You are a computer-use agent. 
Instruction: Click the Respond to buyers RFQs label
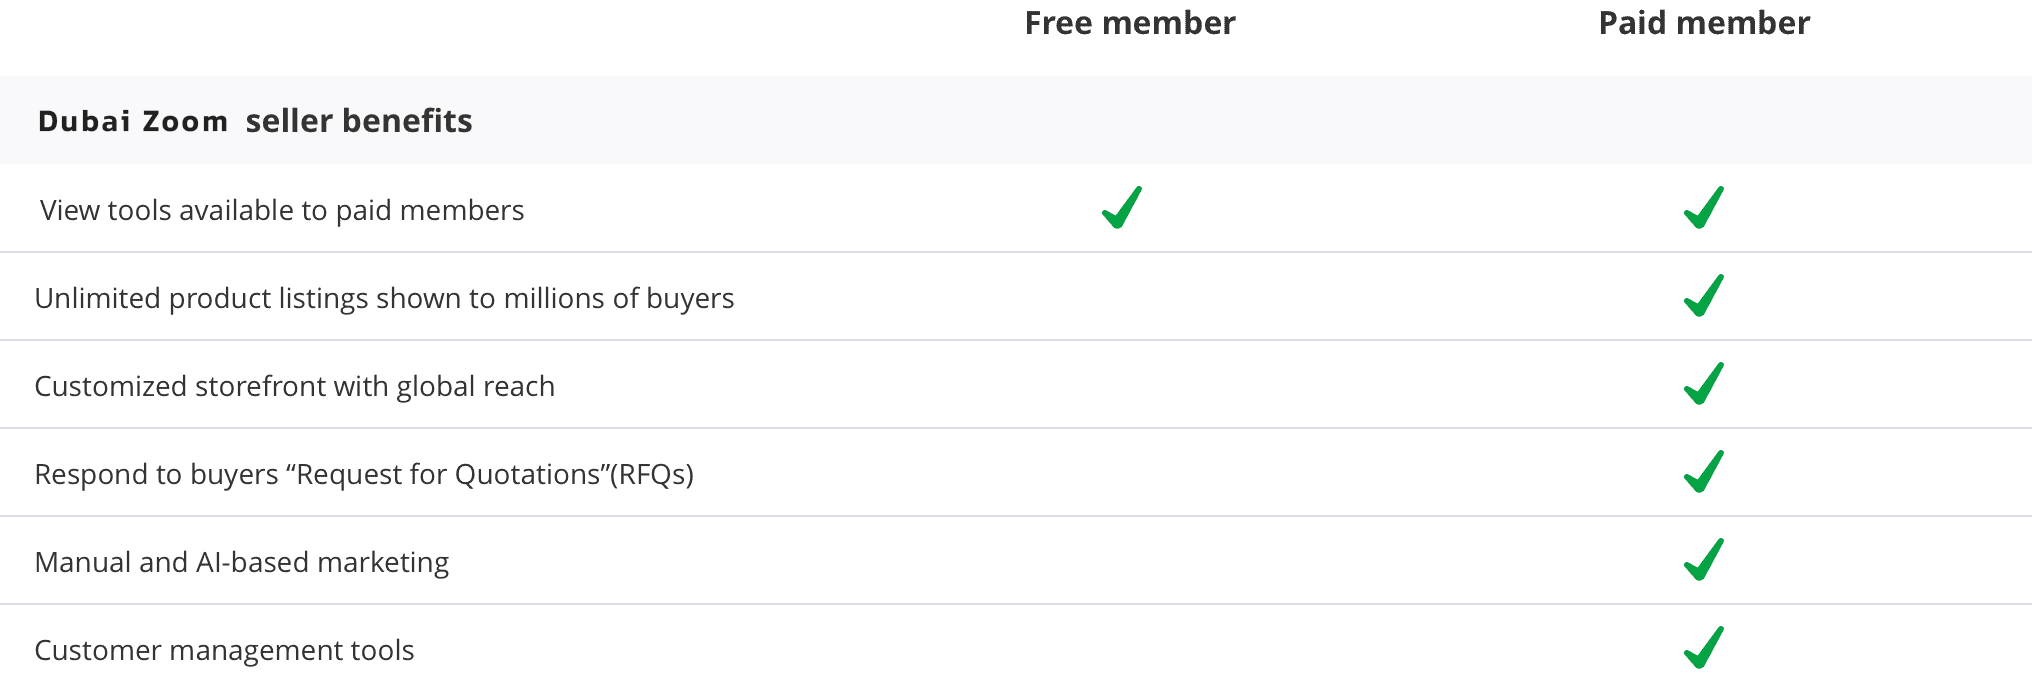point(364,474)
